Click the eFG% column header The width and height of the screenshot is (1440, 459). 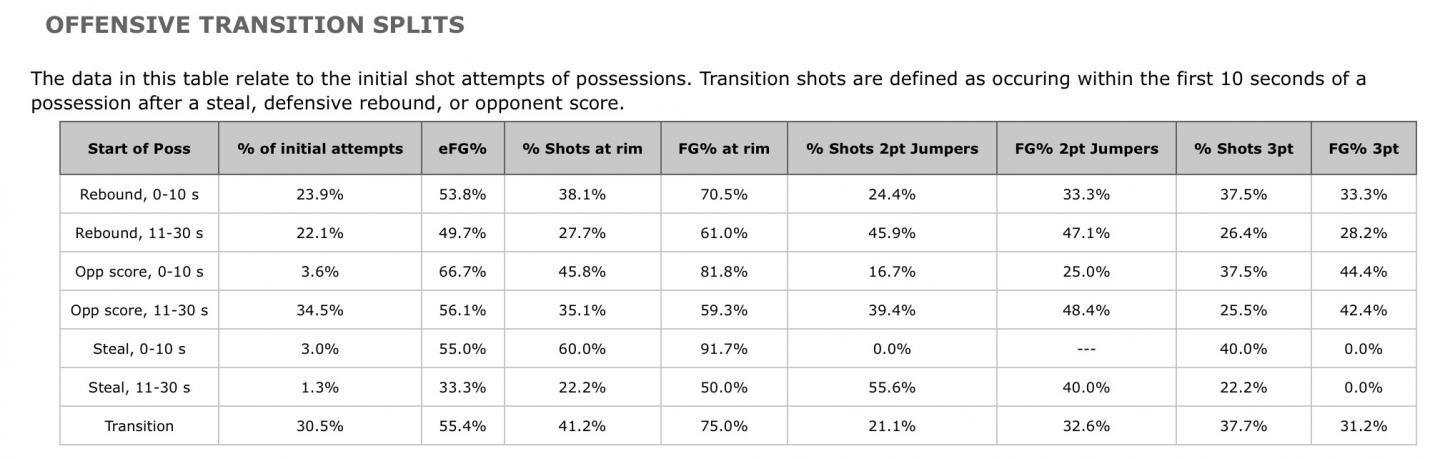tap(462, 149)
